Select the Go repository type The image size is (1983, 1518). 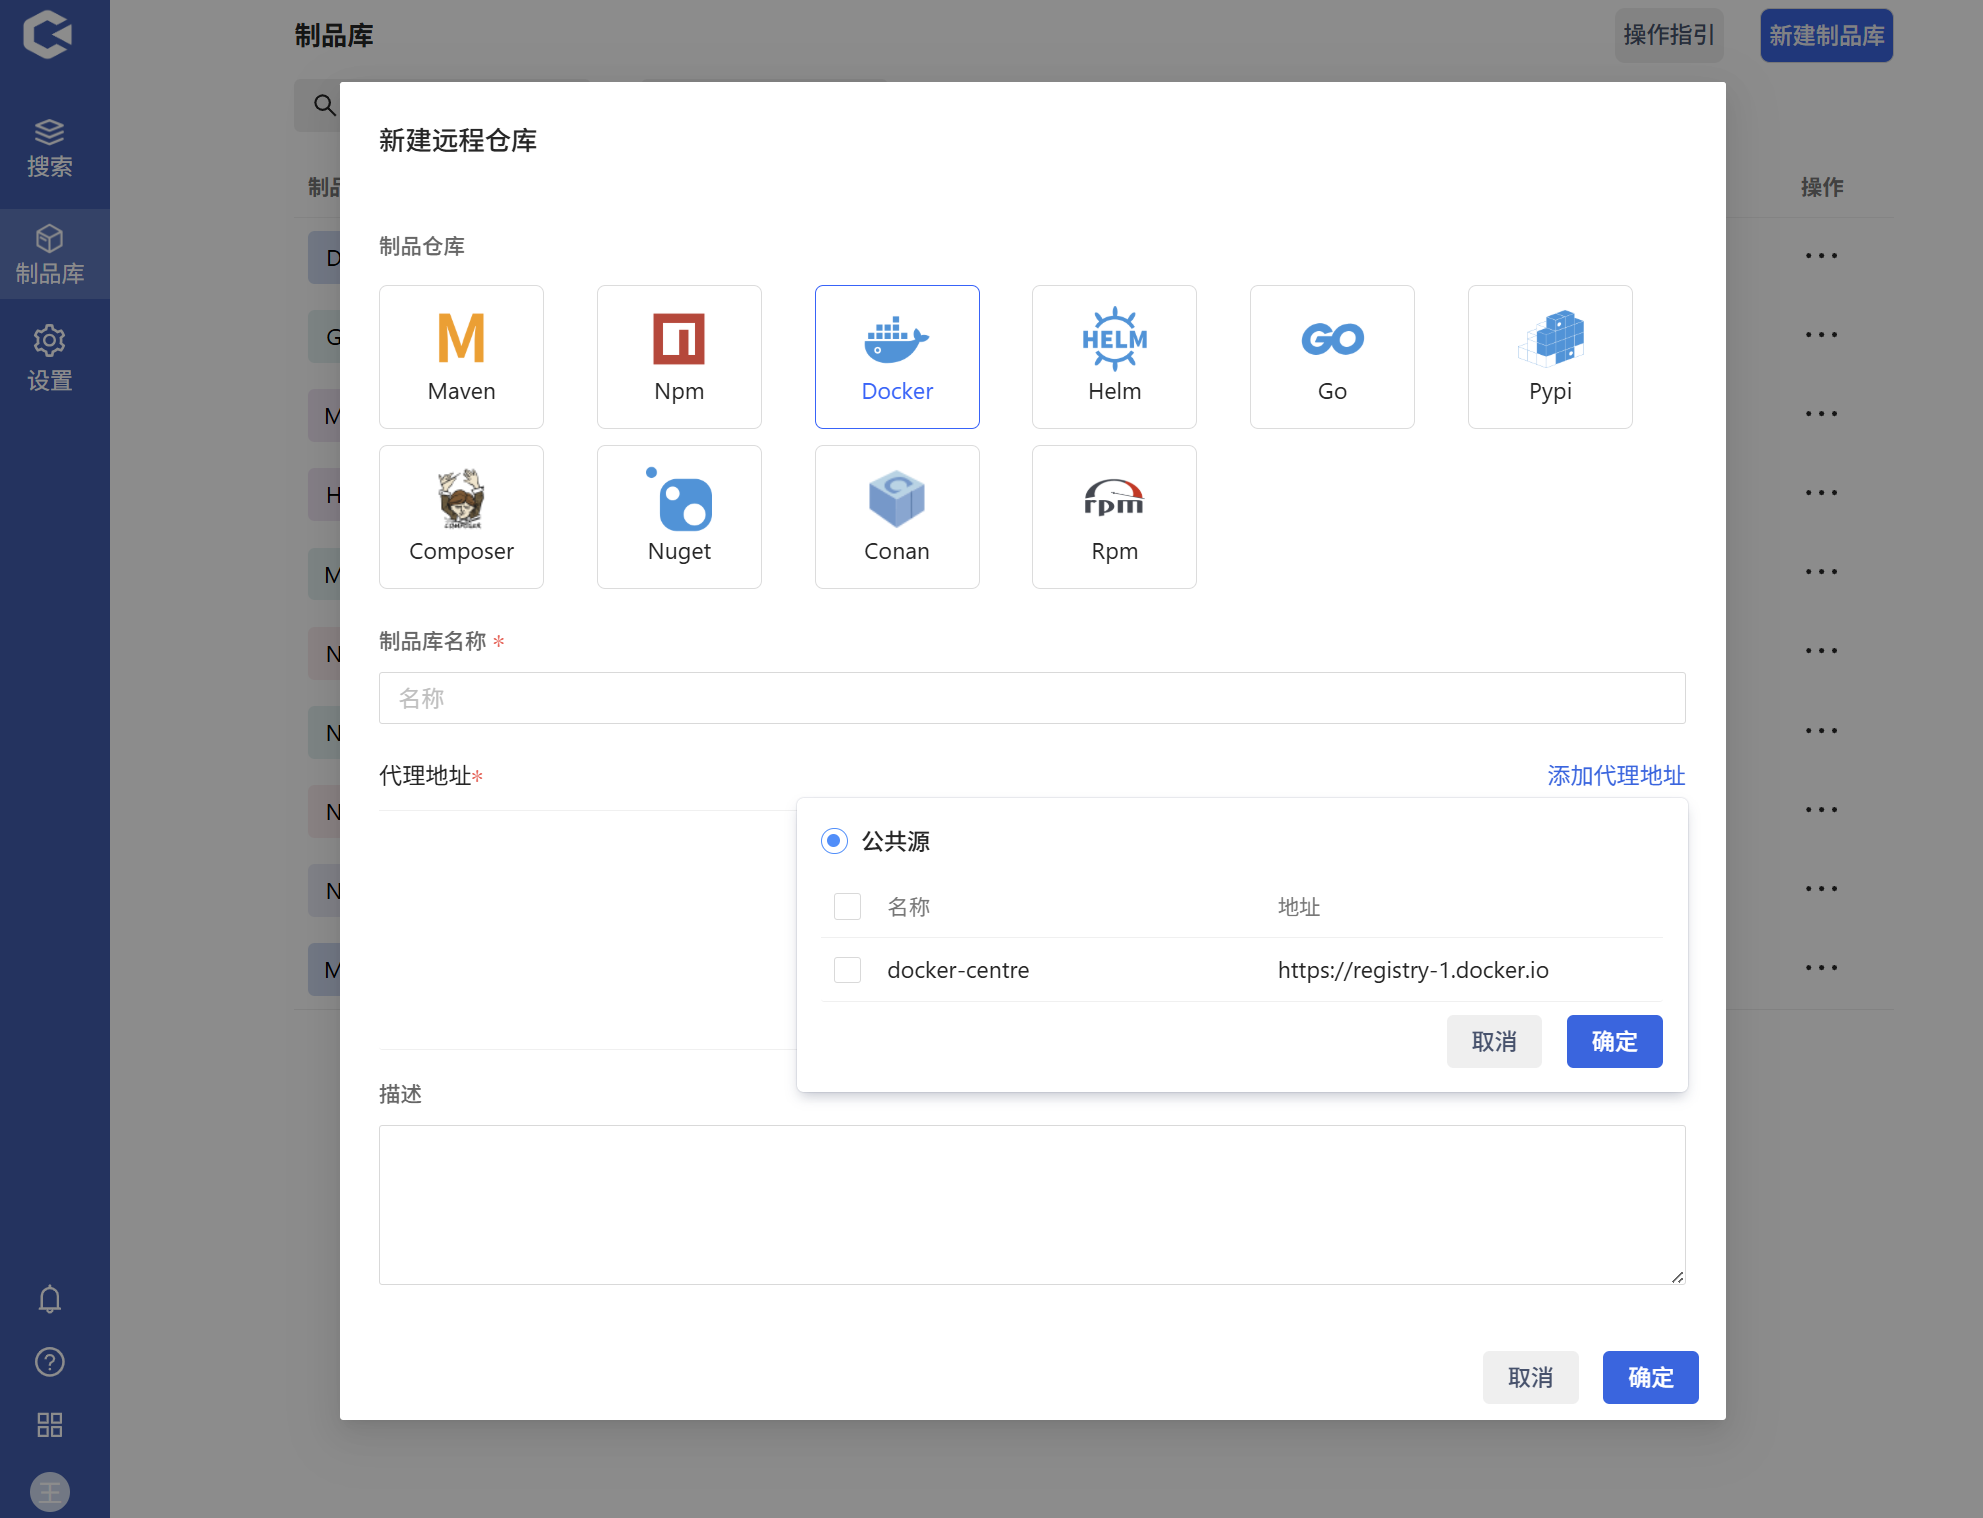(1332, 356)
